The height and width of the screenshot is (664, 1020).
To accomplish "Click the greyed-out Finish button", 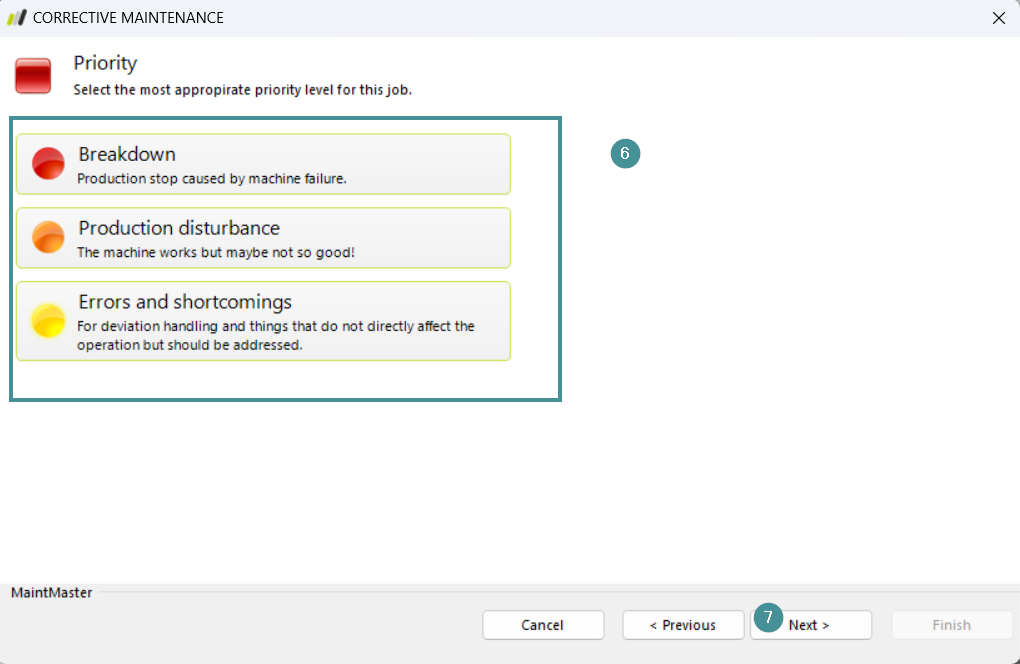I will 951,625.
